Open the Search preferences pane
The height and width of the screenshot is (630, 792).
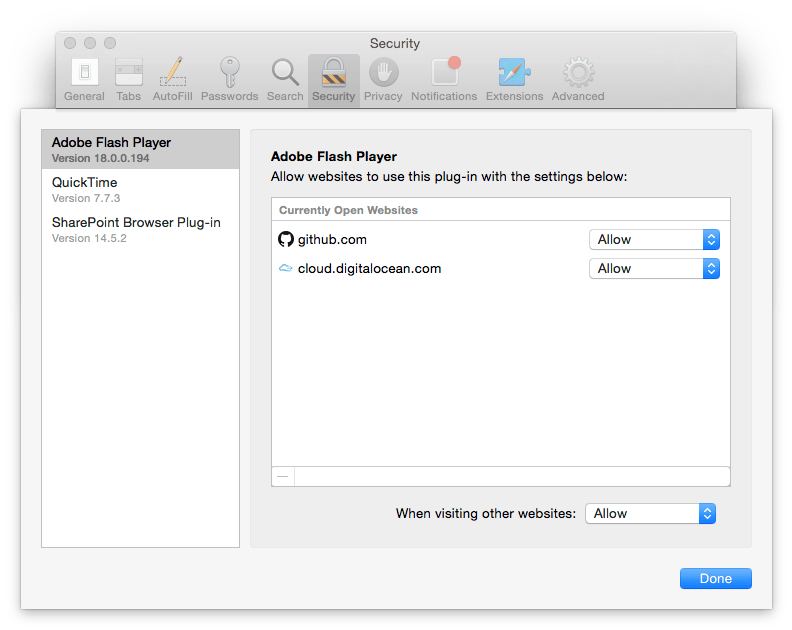[285, 80]
